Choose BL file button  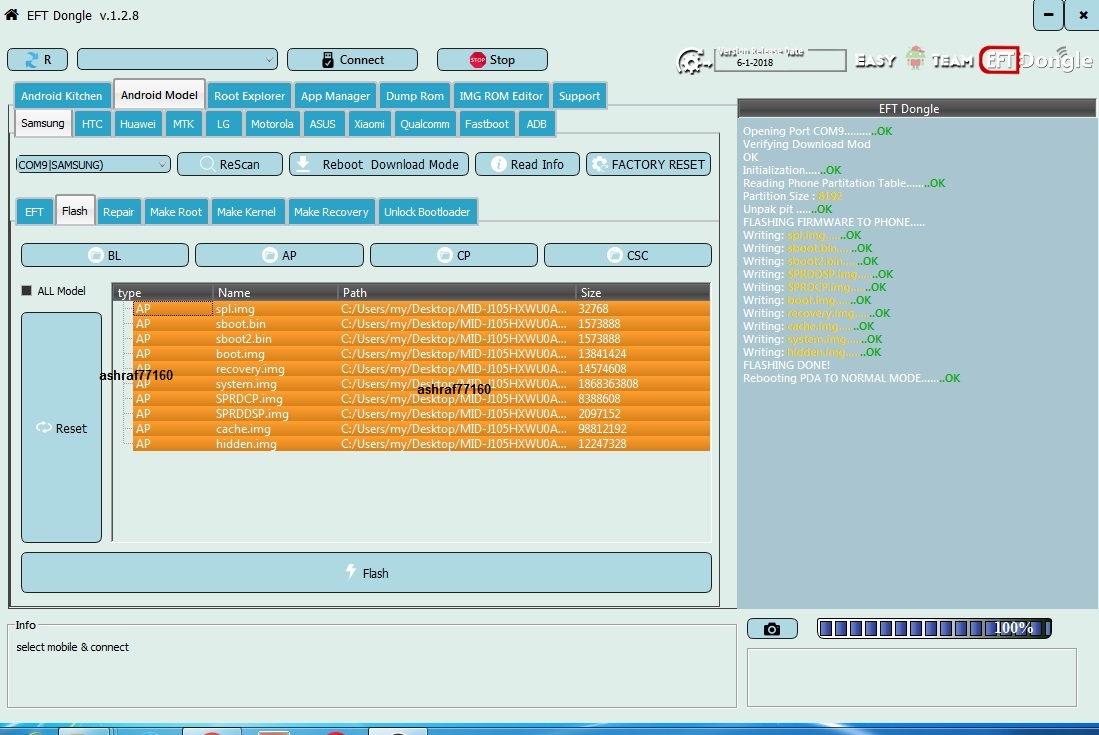click(x=105, y=255)
